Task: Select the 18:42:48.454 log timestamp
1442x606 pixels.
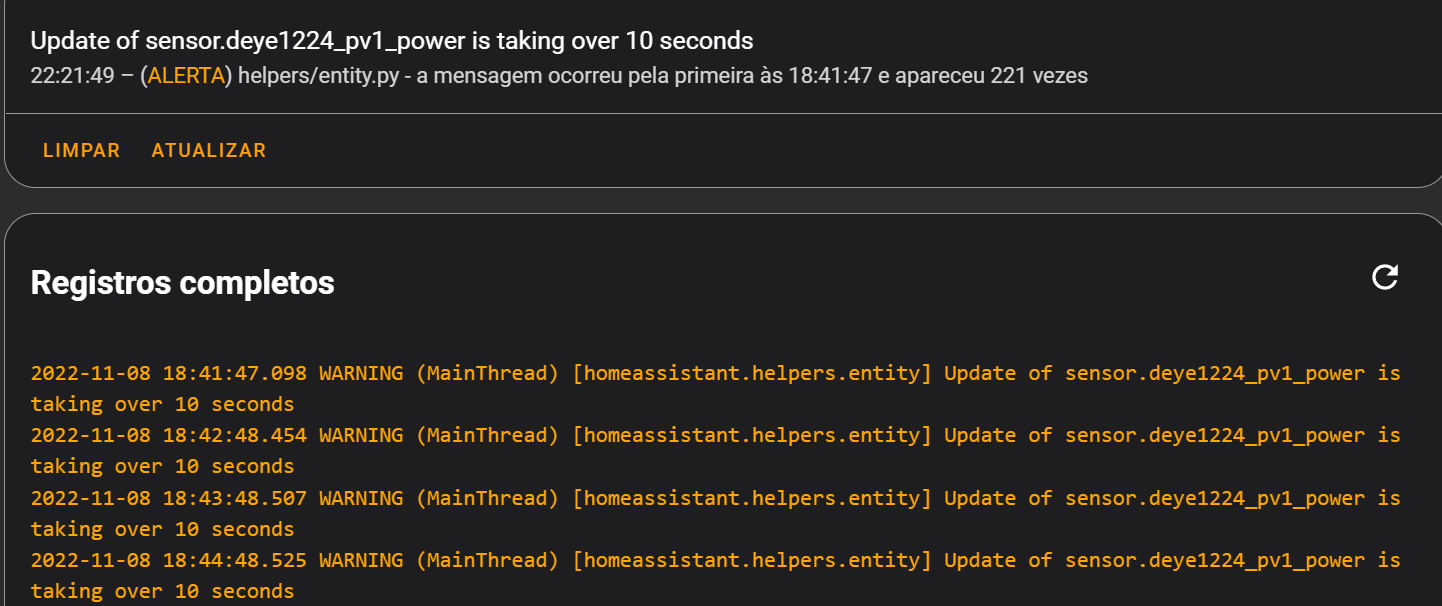Action: coord(234,435)
